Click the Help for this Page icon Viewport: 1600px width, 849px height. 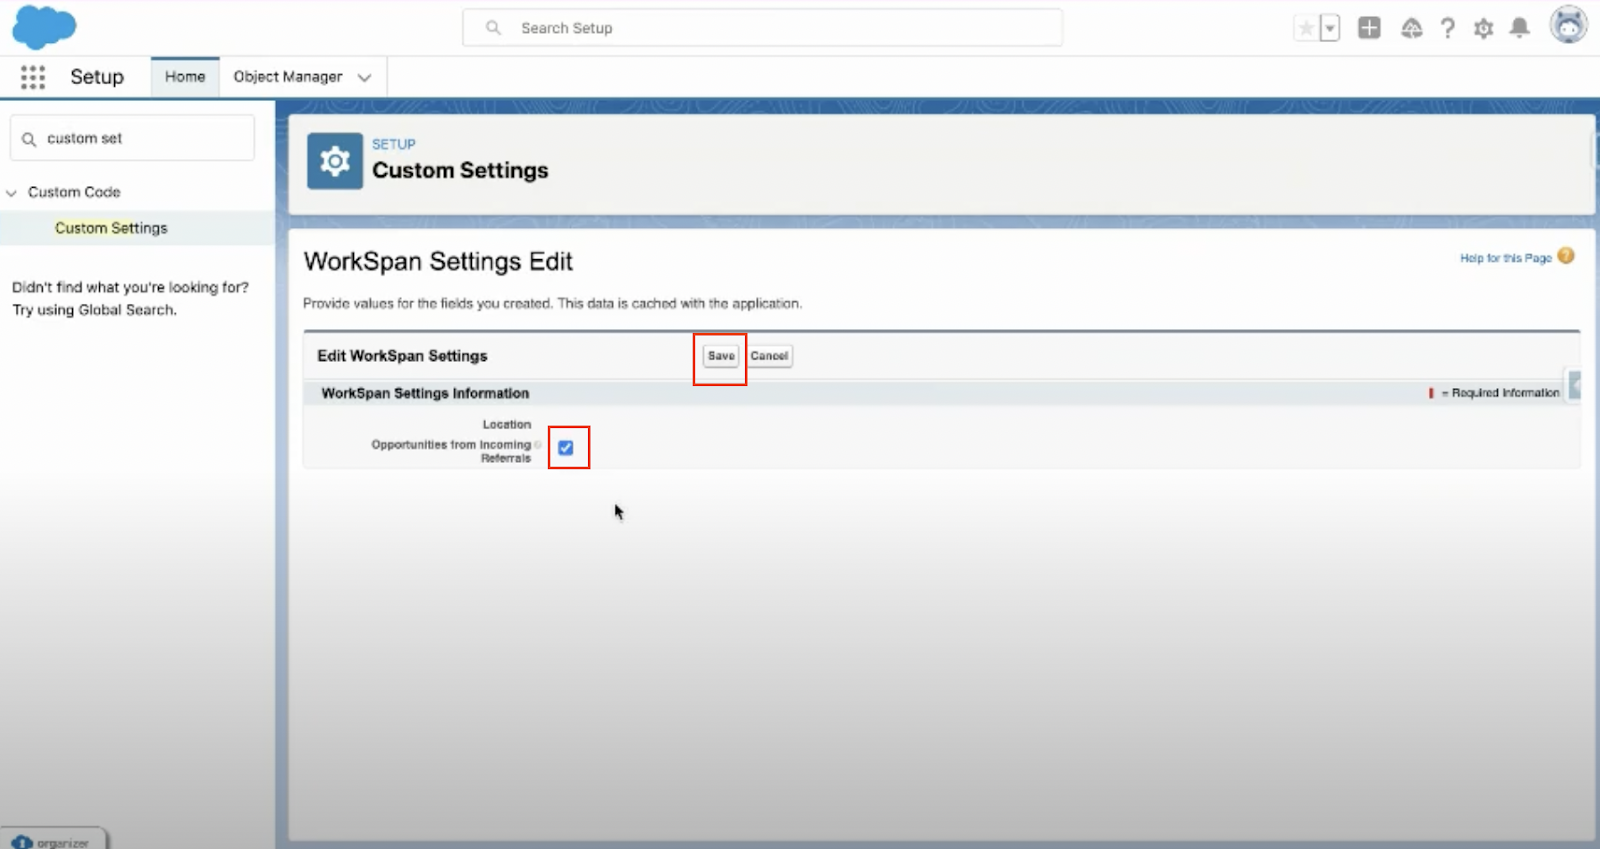click(1566, 256)
